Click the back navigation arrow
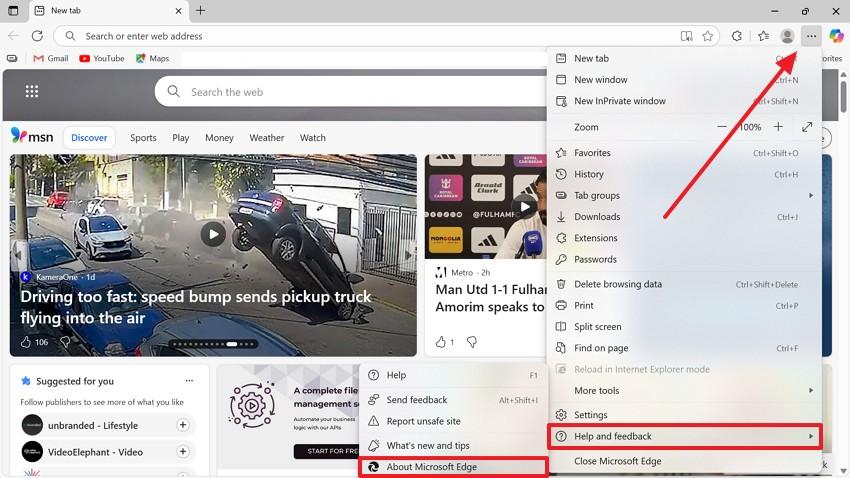The height and width of the screenshot is (478, 850). [13, 36]
